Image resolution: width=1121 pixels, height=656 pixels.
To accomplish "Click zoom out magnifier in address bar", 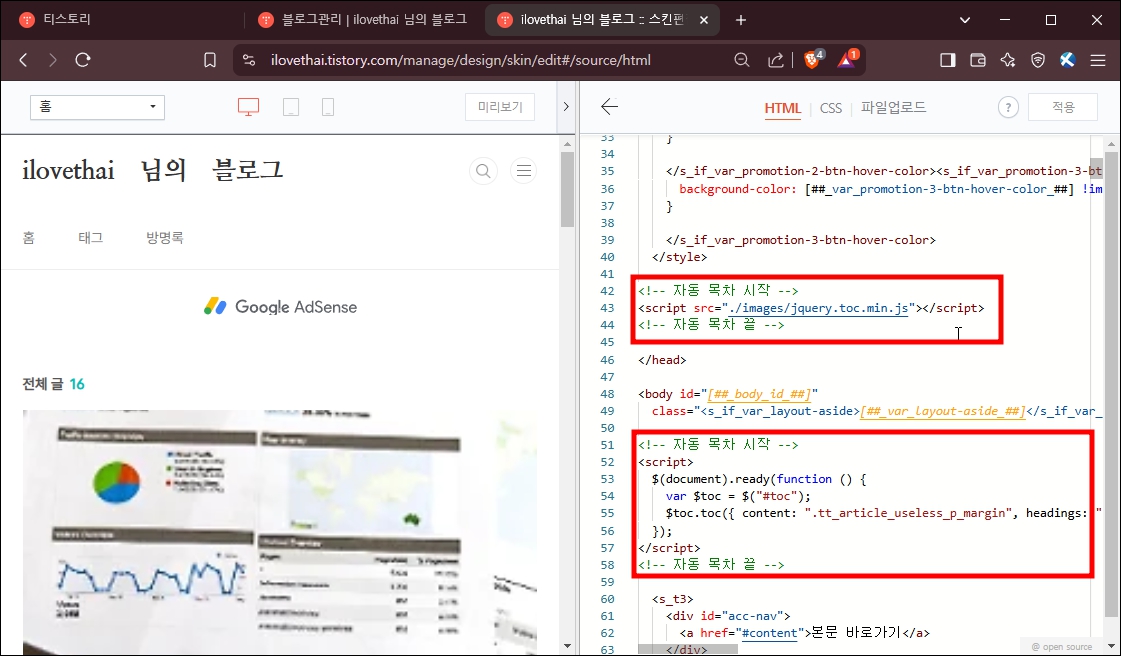I will 742,60.
